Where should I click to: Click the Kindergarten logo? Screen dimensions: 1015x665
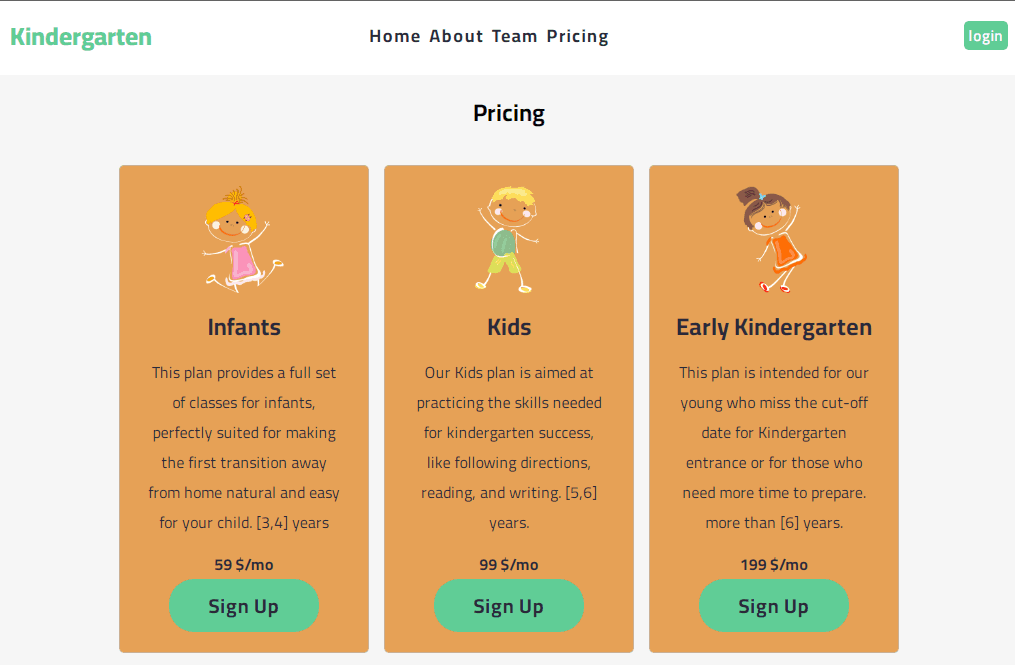80,36
